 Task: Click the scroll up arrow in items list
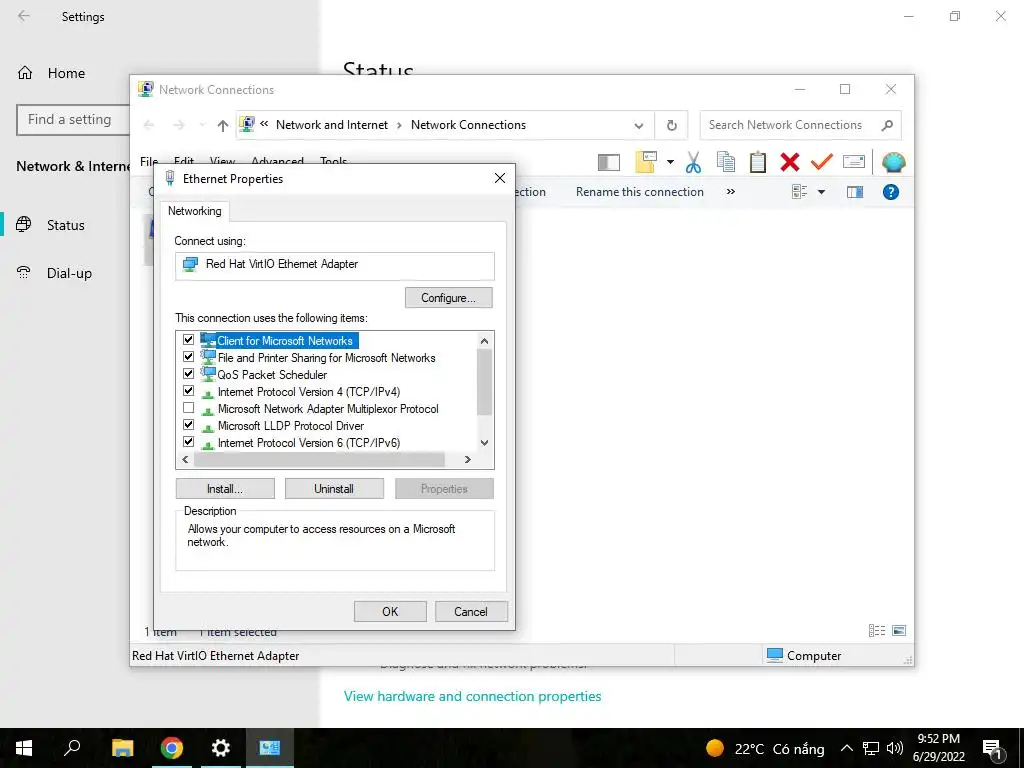pos(484,341)
